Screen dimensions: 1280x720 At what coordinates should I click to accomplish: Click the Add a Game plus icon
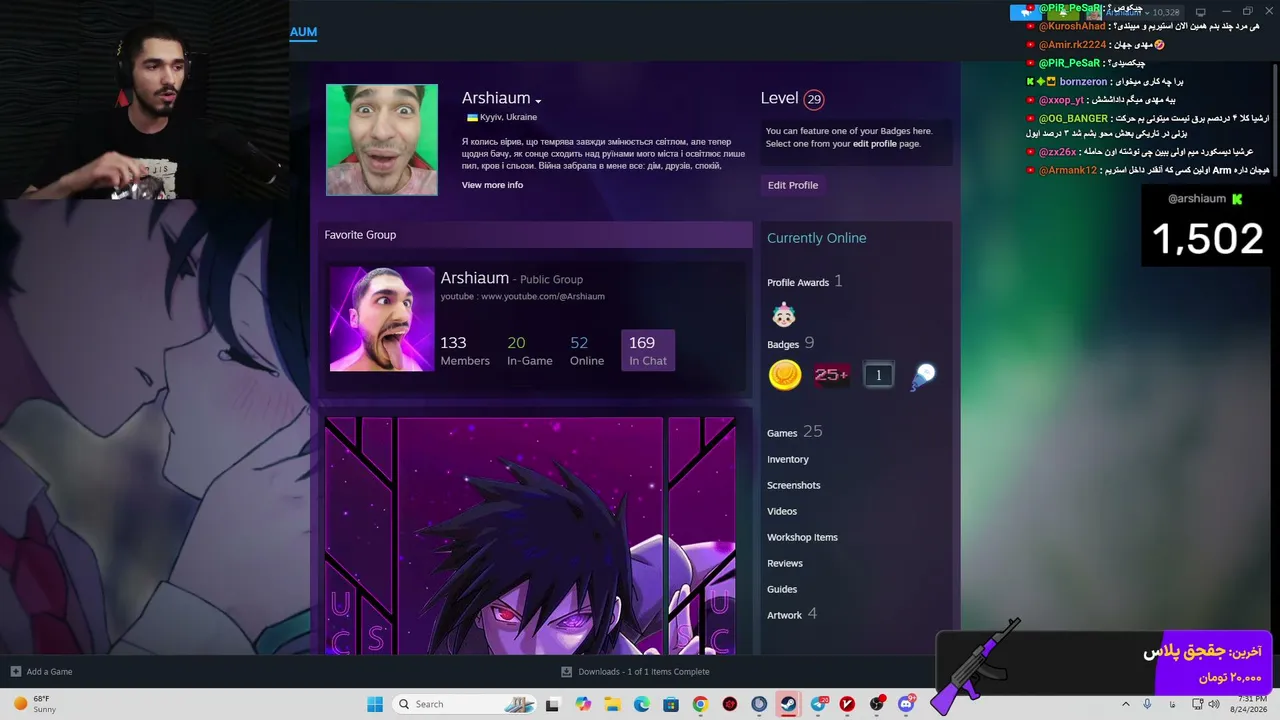coord(15,672)
